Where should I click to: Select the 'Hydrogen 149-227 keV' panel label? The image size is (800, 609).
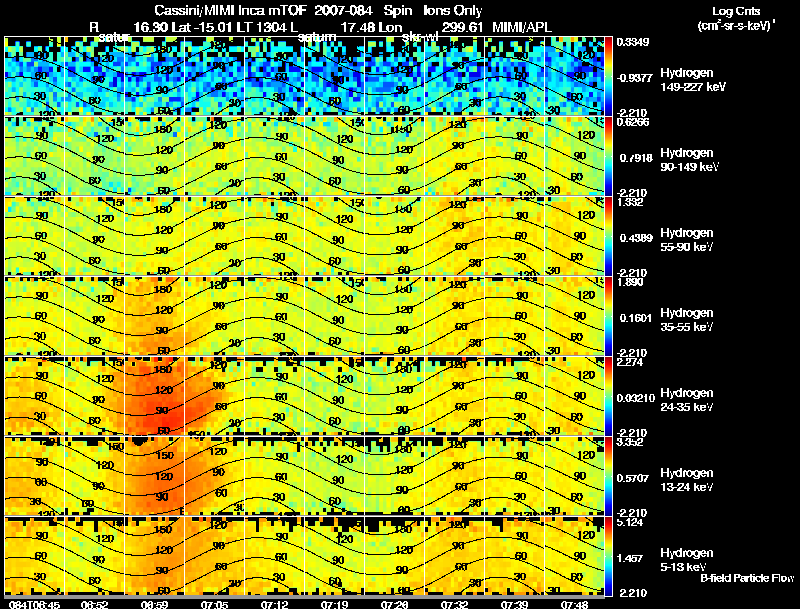(x=692, y=80)
